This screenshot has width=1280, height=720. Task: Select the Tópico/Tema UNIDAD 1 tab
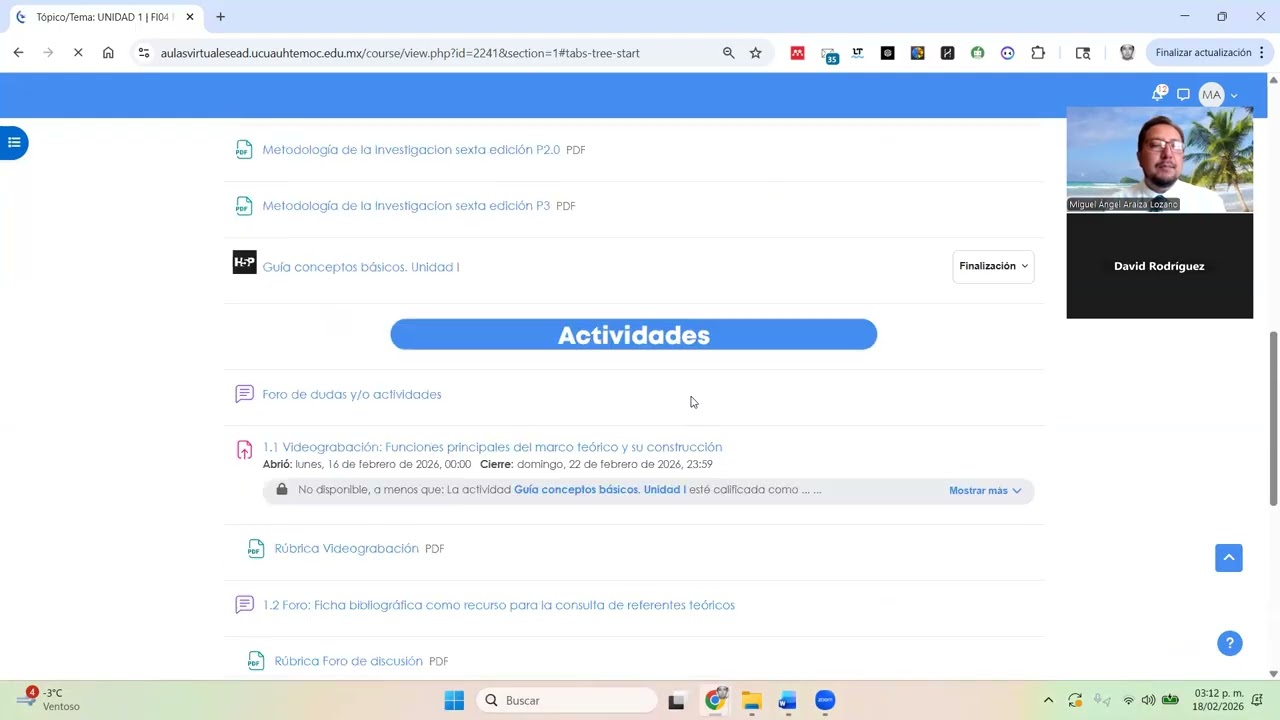click(x=103, y=17)
